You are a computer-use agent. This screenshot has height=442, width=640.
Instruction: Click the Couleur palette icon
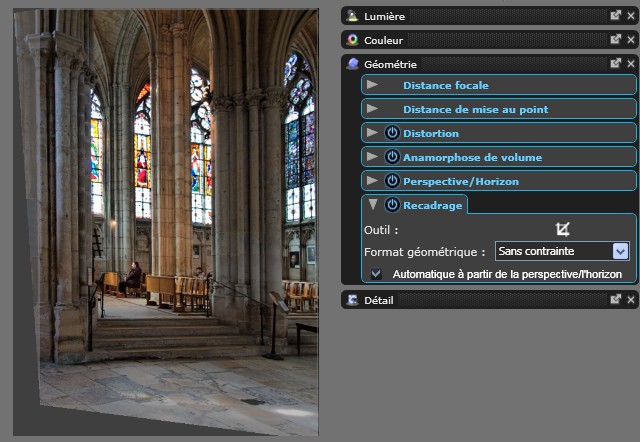coord(352,40)
